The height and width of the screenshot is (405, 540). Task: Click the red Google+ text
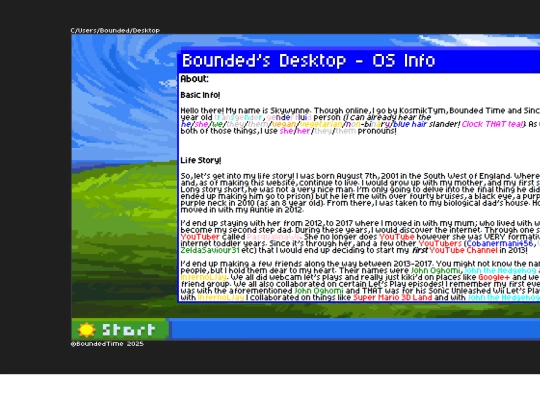pos(494,277)
